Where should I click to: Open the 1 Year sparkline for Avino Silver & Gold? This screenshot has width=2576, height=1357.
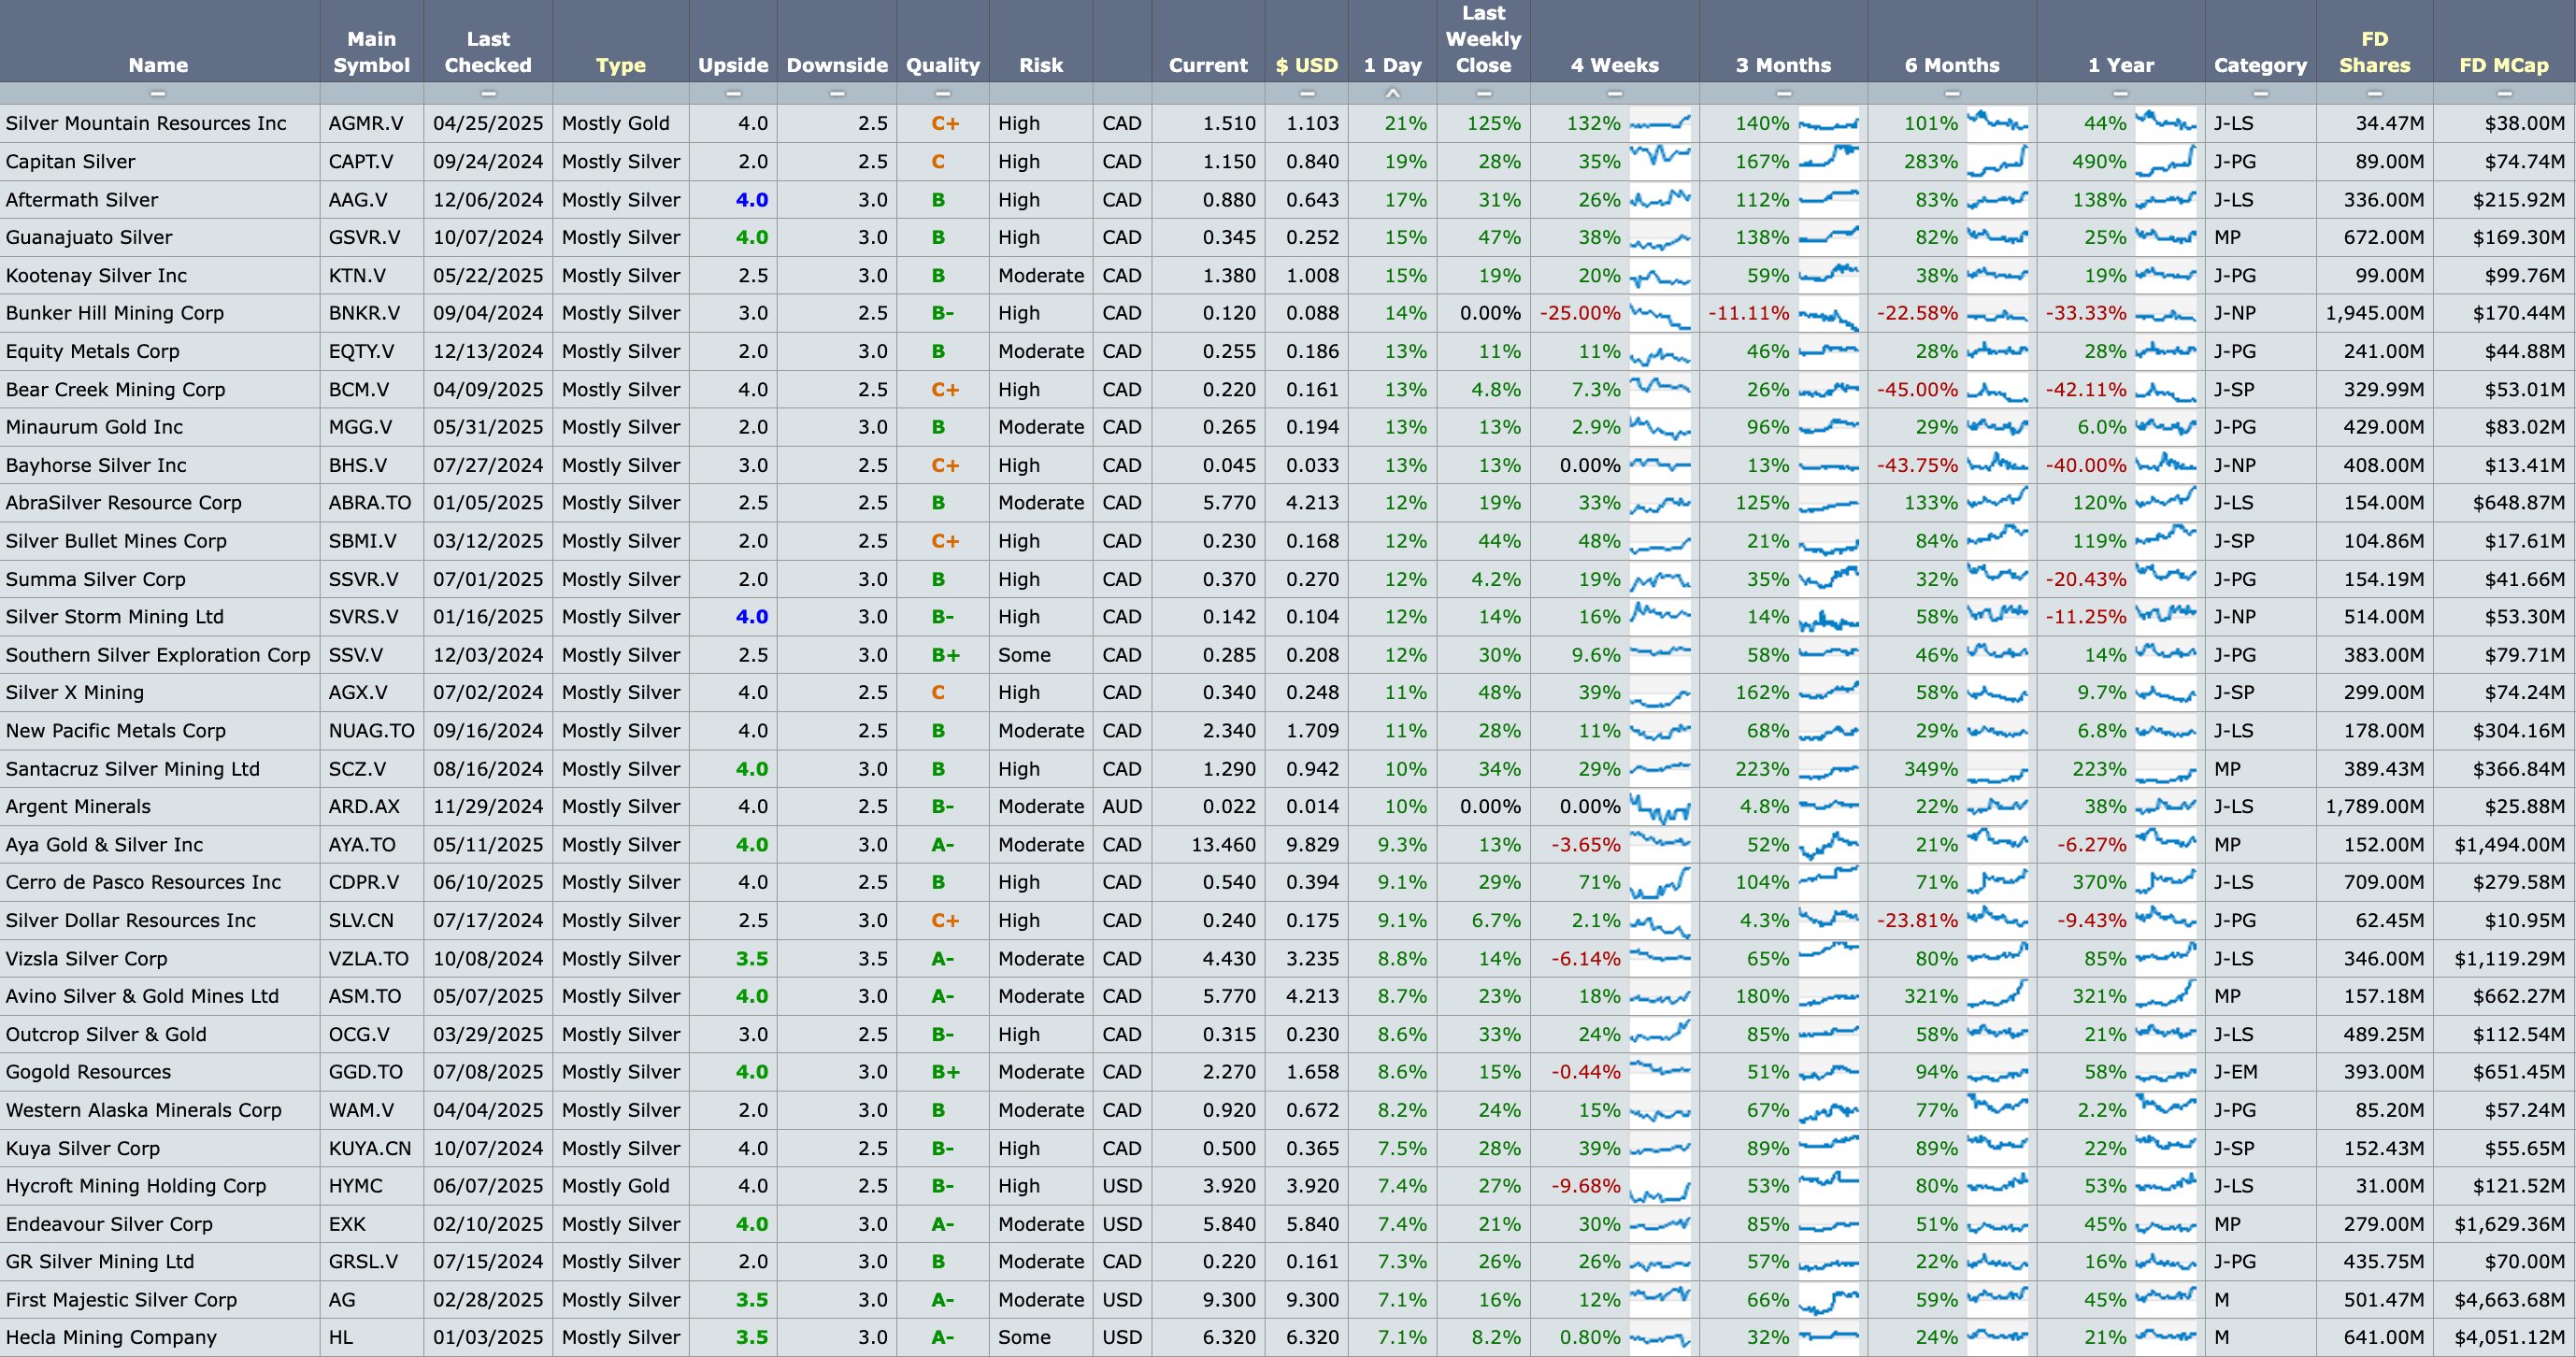(2166, 996)
